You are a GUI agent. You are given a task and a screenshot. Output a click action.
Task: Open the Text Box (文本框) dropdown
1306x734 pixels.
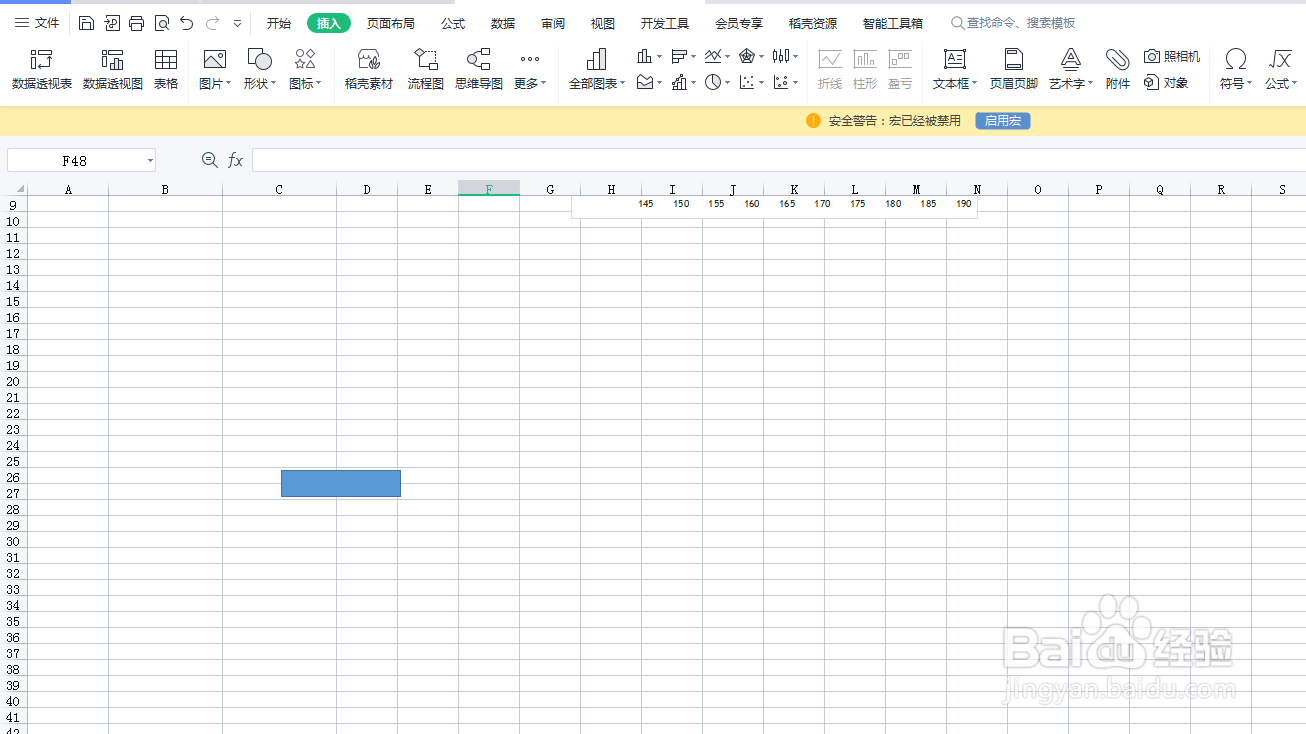(956, 70)
